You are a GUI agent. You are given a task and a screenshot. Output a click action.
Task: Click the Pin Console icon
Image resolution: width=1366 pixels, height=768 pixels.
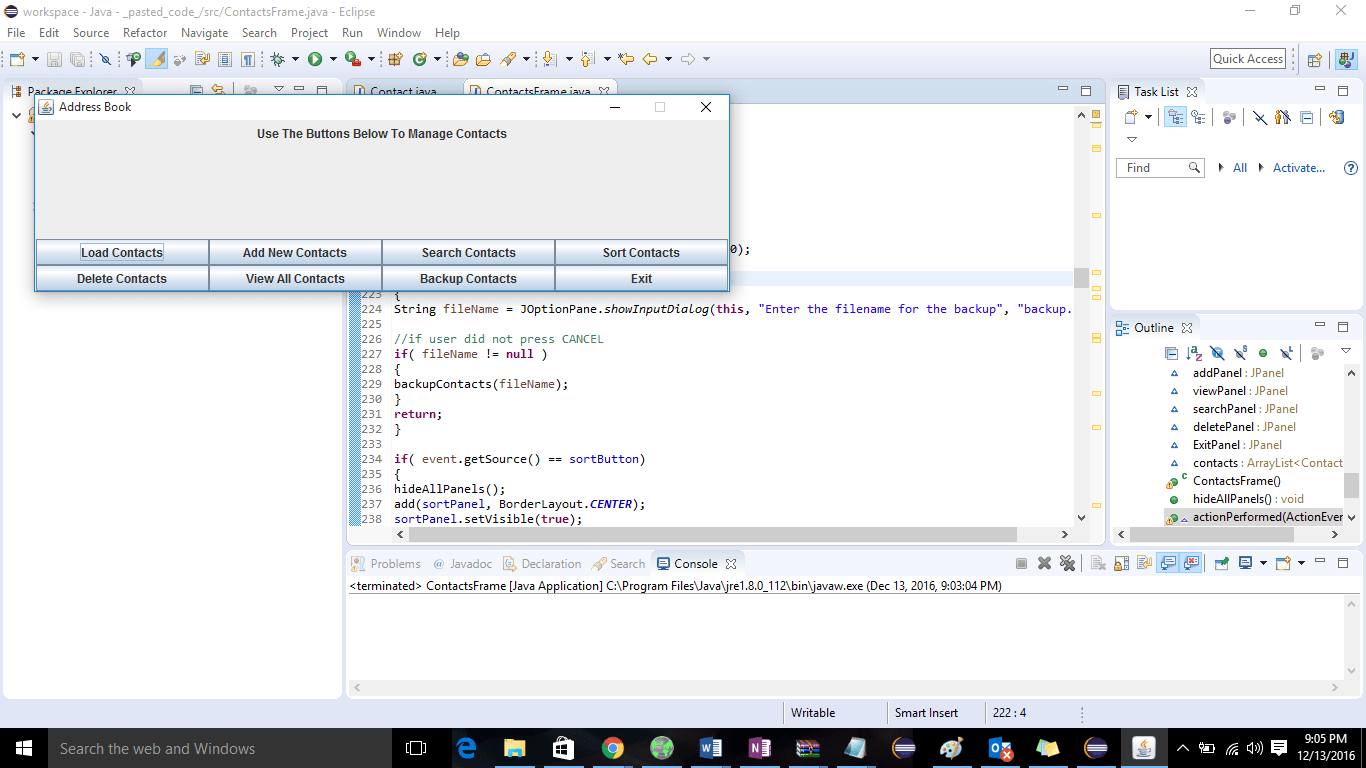pos(1222,563)
